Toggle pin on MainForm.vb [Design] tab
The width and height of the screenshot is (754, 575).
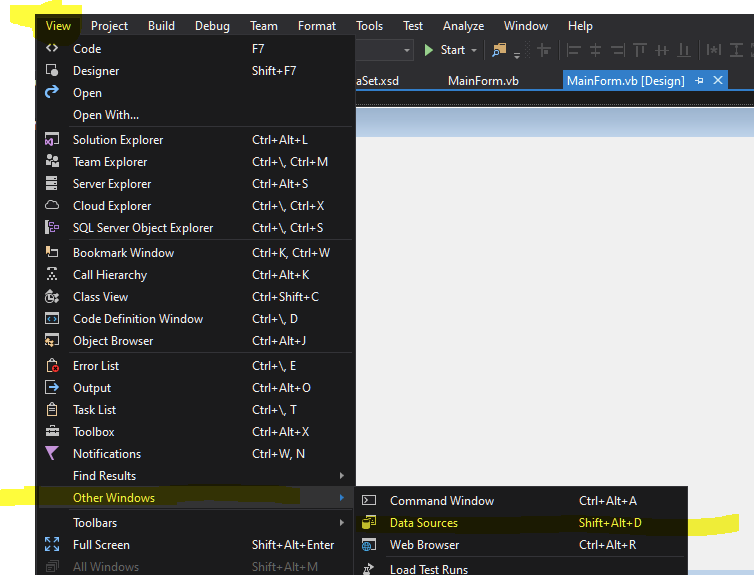point(699,81)
